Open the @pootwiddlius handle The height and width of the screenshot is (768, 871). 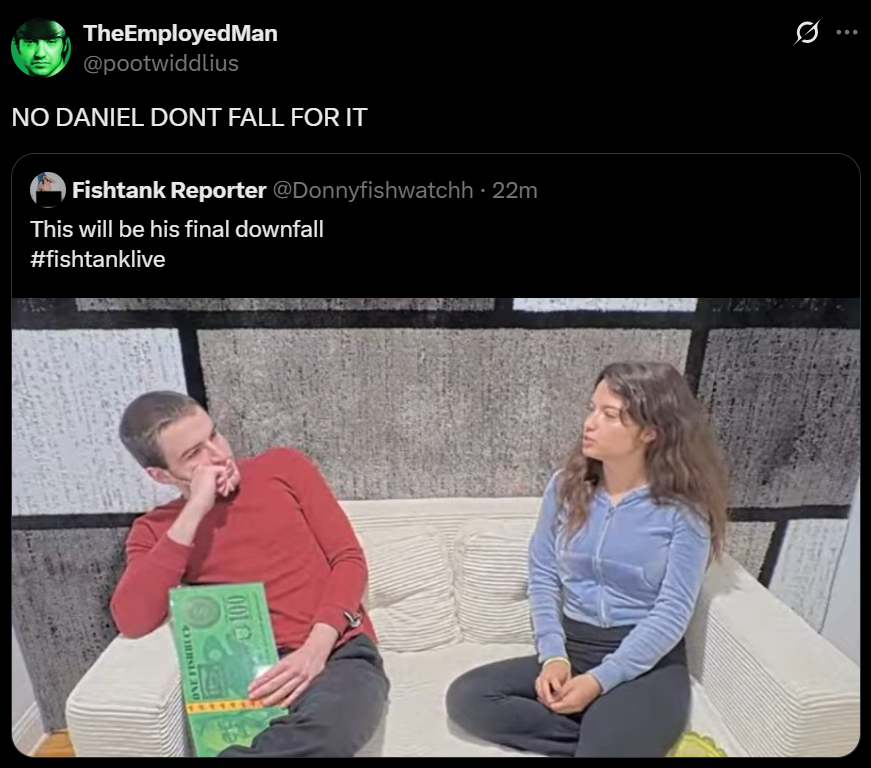(x=161, y=63)
